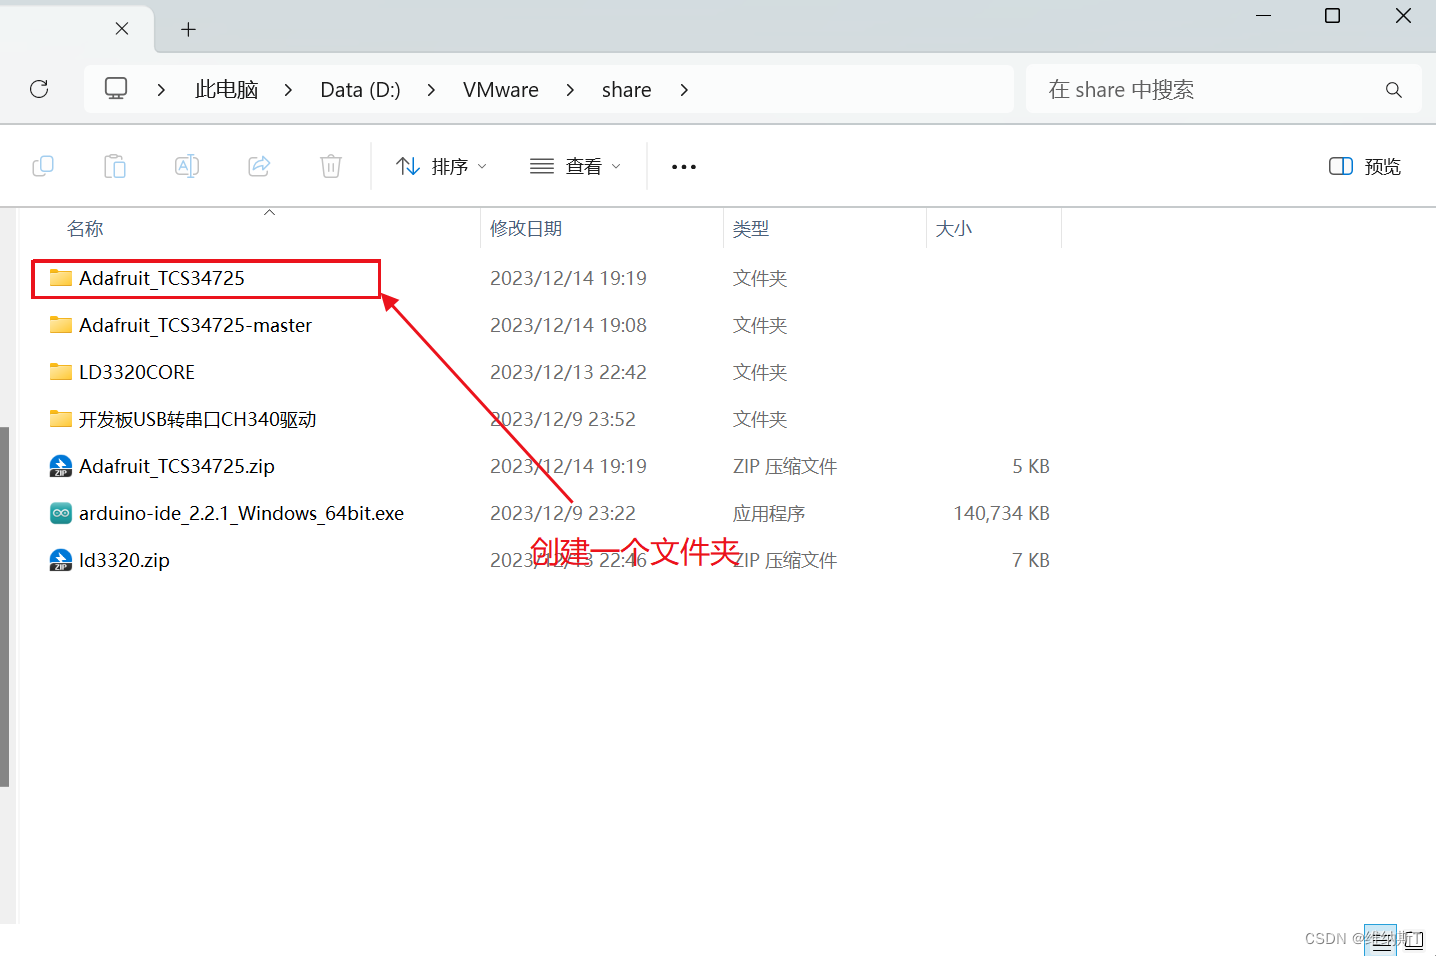
Task: Click the 应用程序 type cell
Action: tap(769, 513)
